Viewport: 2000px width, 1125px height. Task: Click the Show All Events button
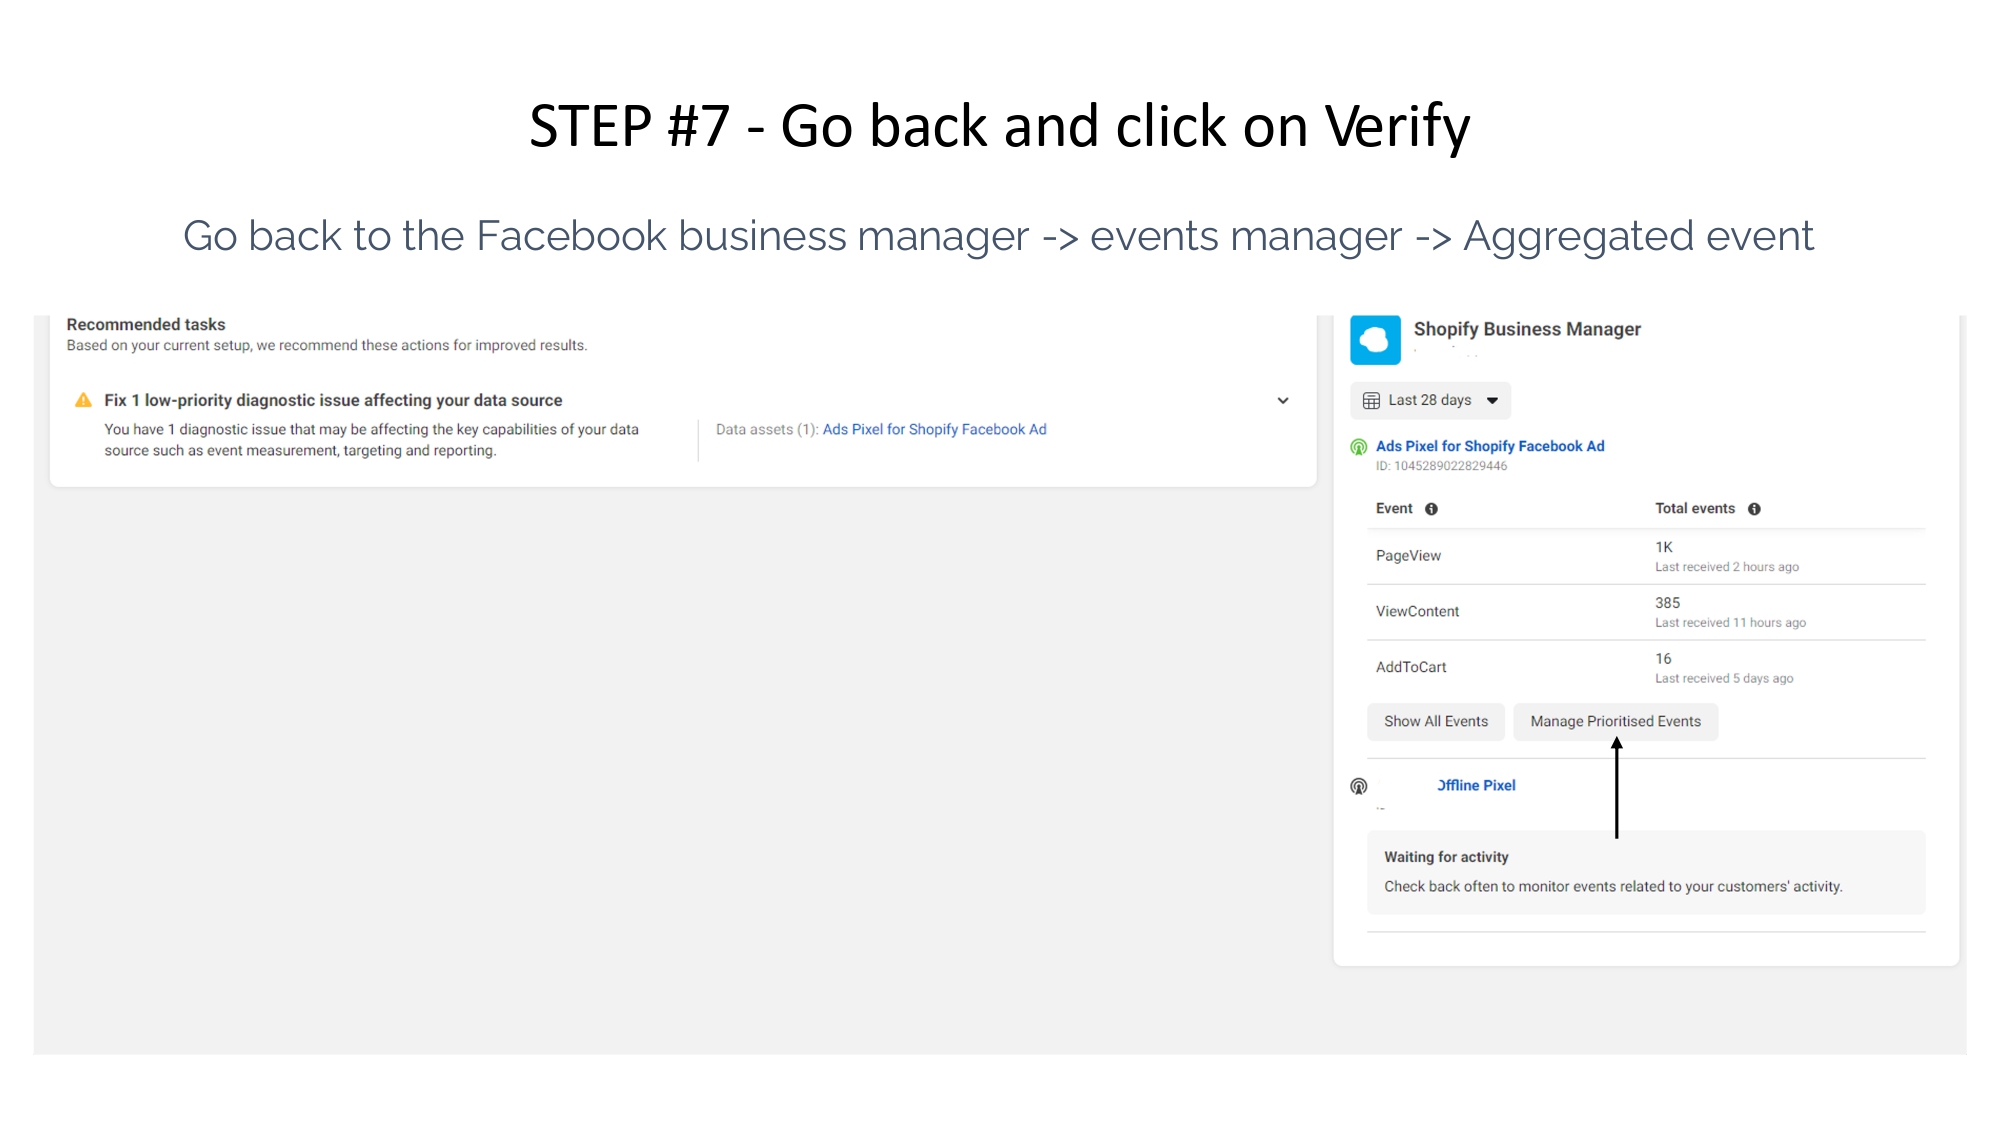click(x=1436, y=721)
